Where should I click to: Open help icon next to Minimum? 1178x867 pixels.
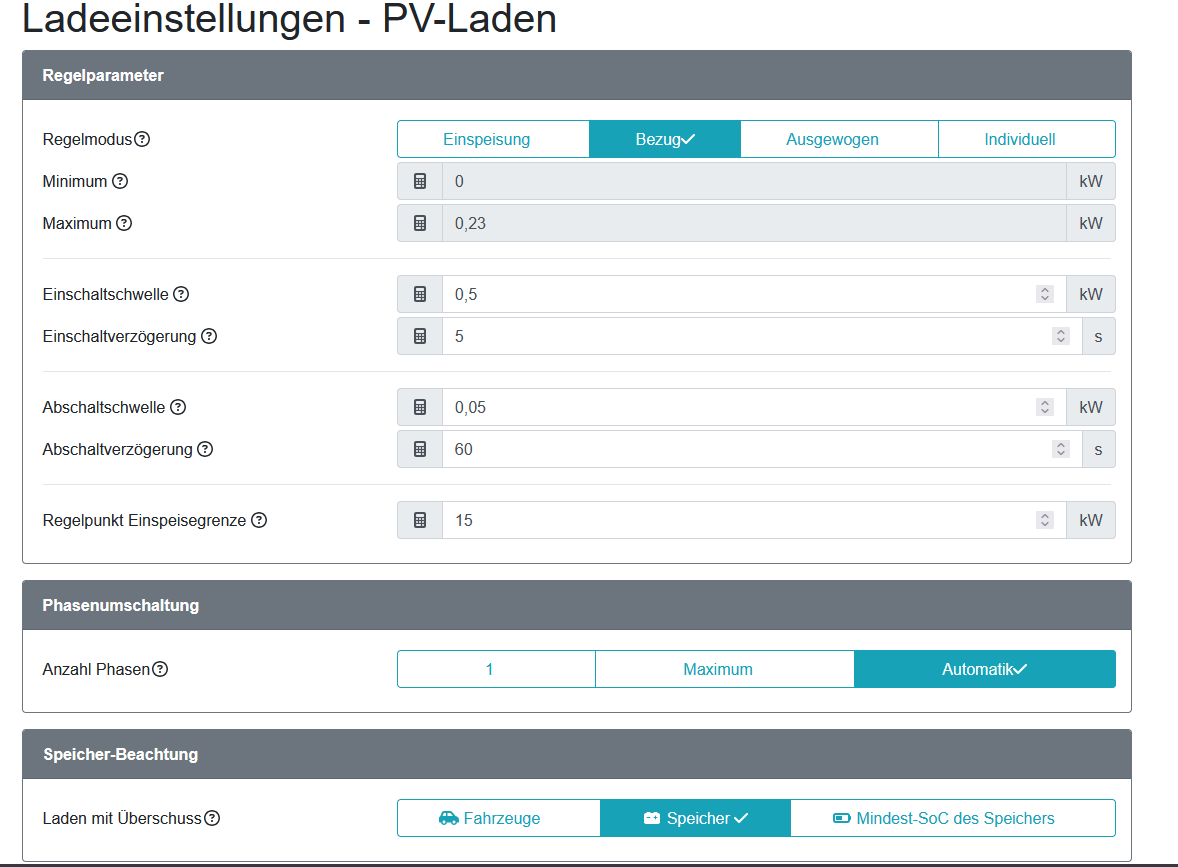[120, 181]
